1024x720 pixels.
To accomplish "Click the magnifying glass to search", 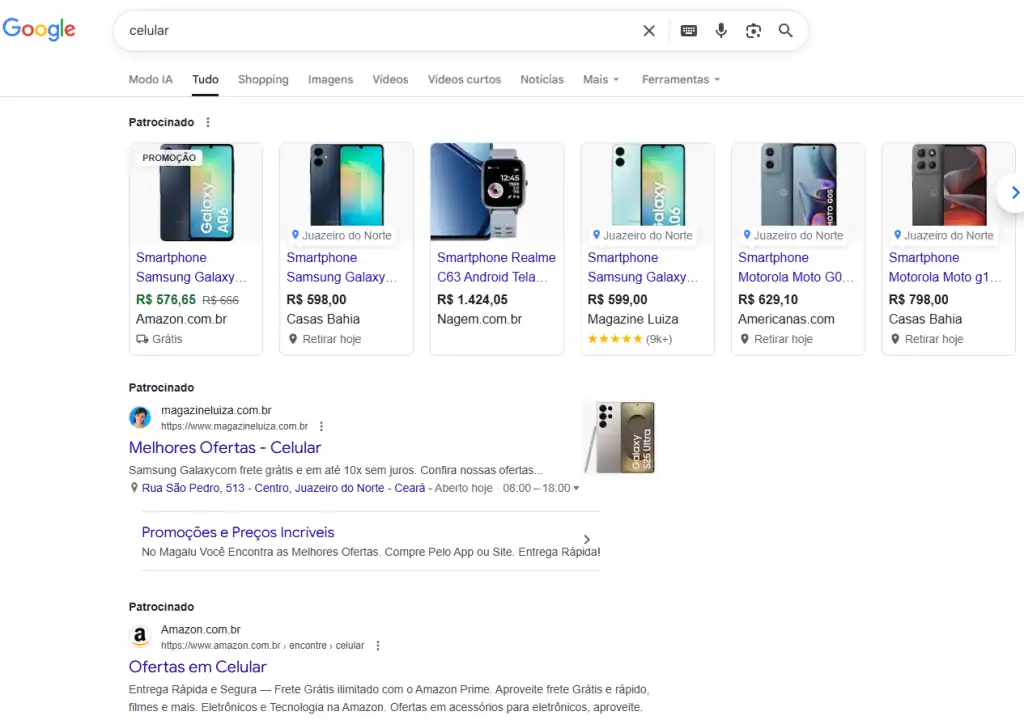I will pos(786,31).
